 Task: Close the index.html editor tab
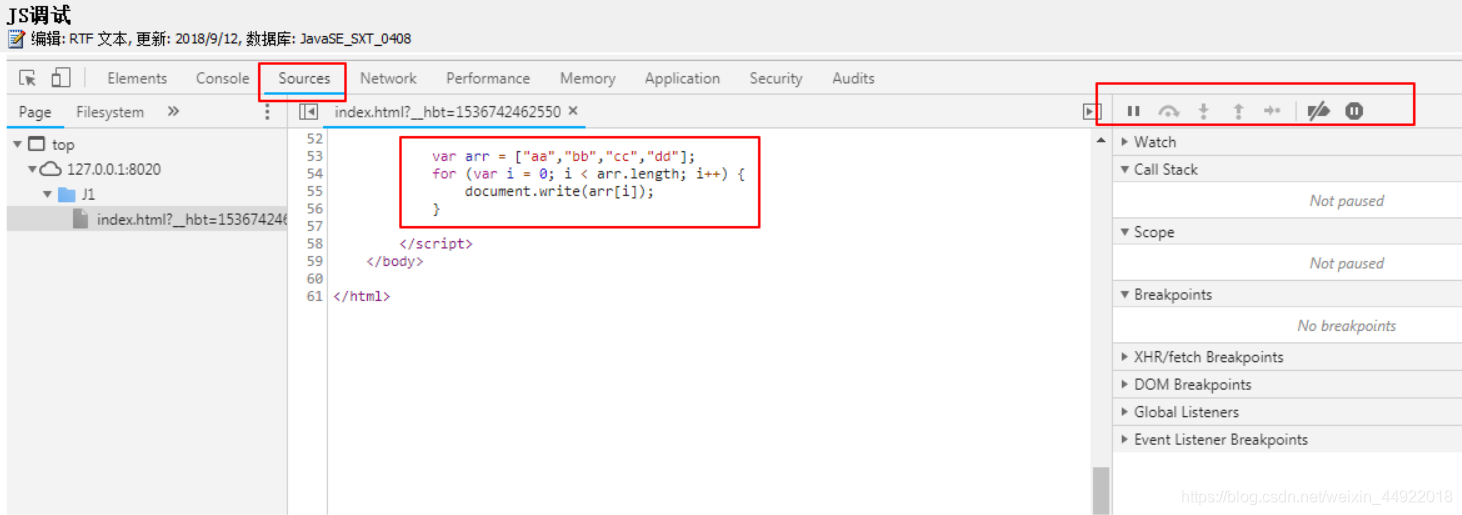coord(573,111)
